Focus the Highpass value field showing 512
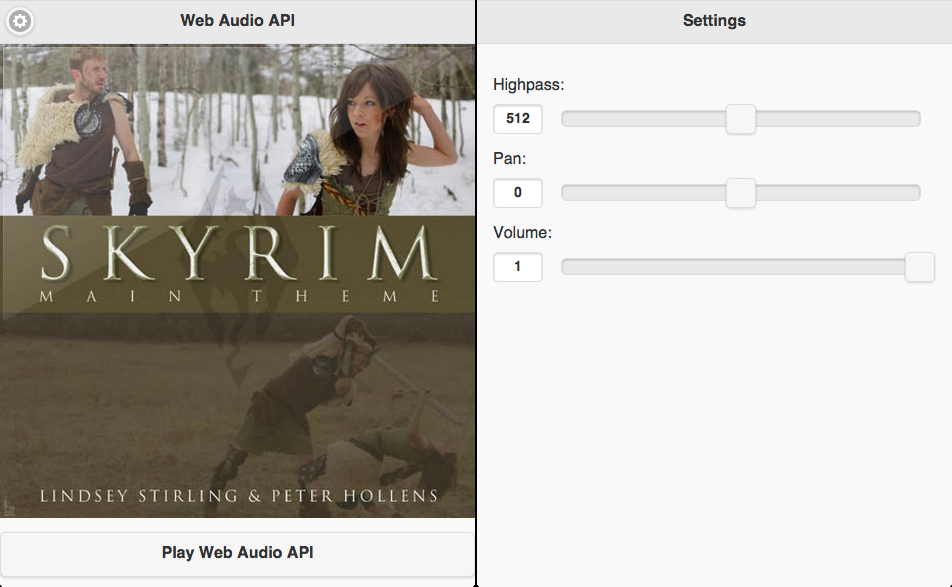This screenshot has width=952, height=587. [x=518, y=119]
